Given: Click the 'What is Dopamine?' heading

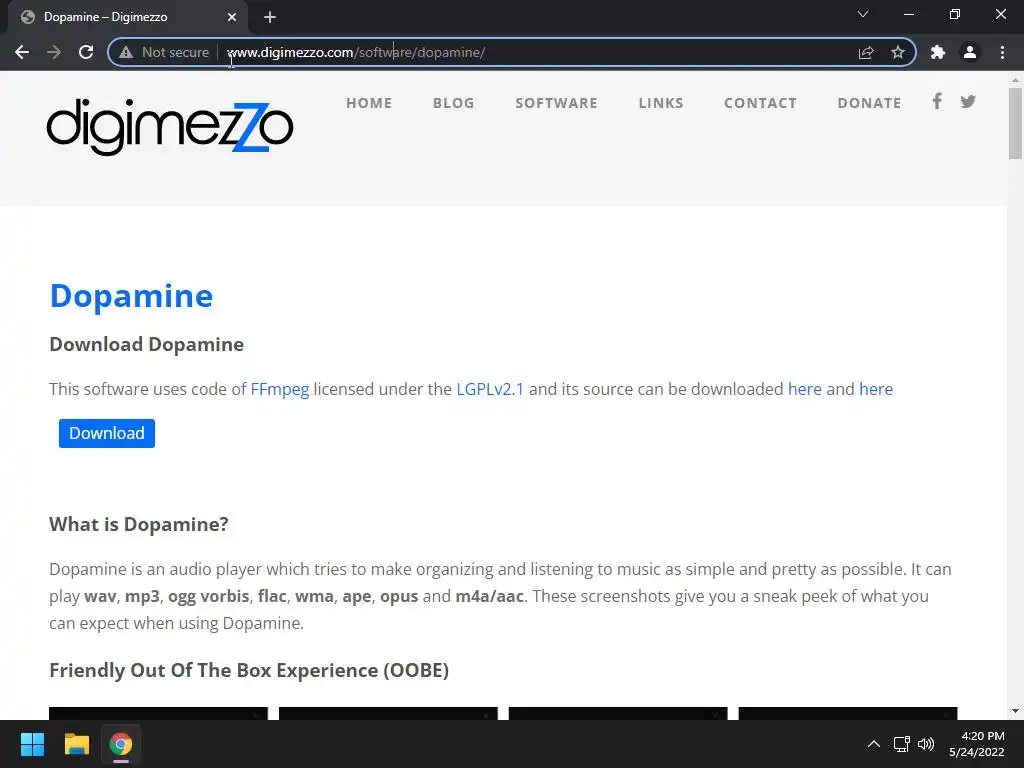Looking at the screenshot, I should tap(138, 524).
